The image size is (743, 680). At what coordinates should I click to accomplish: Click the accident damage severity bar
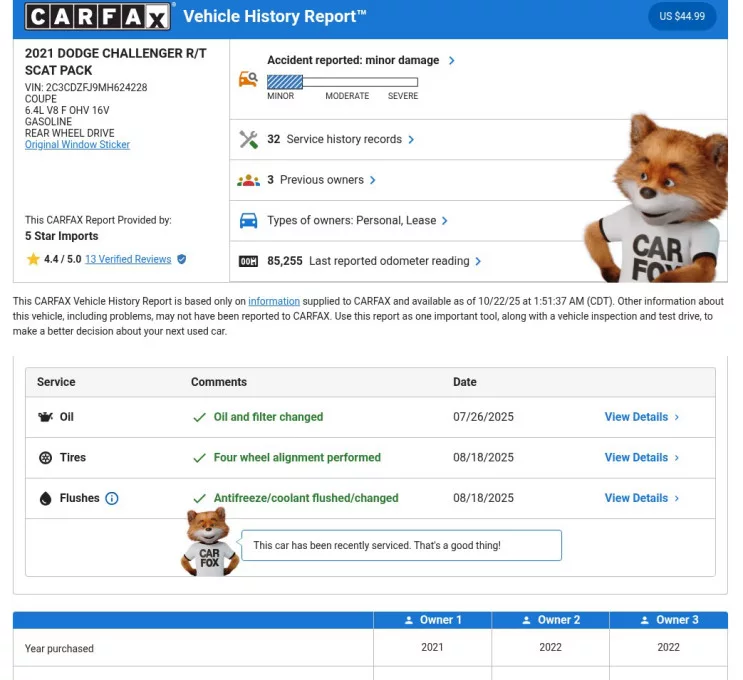pos(342,82)
